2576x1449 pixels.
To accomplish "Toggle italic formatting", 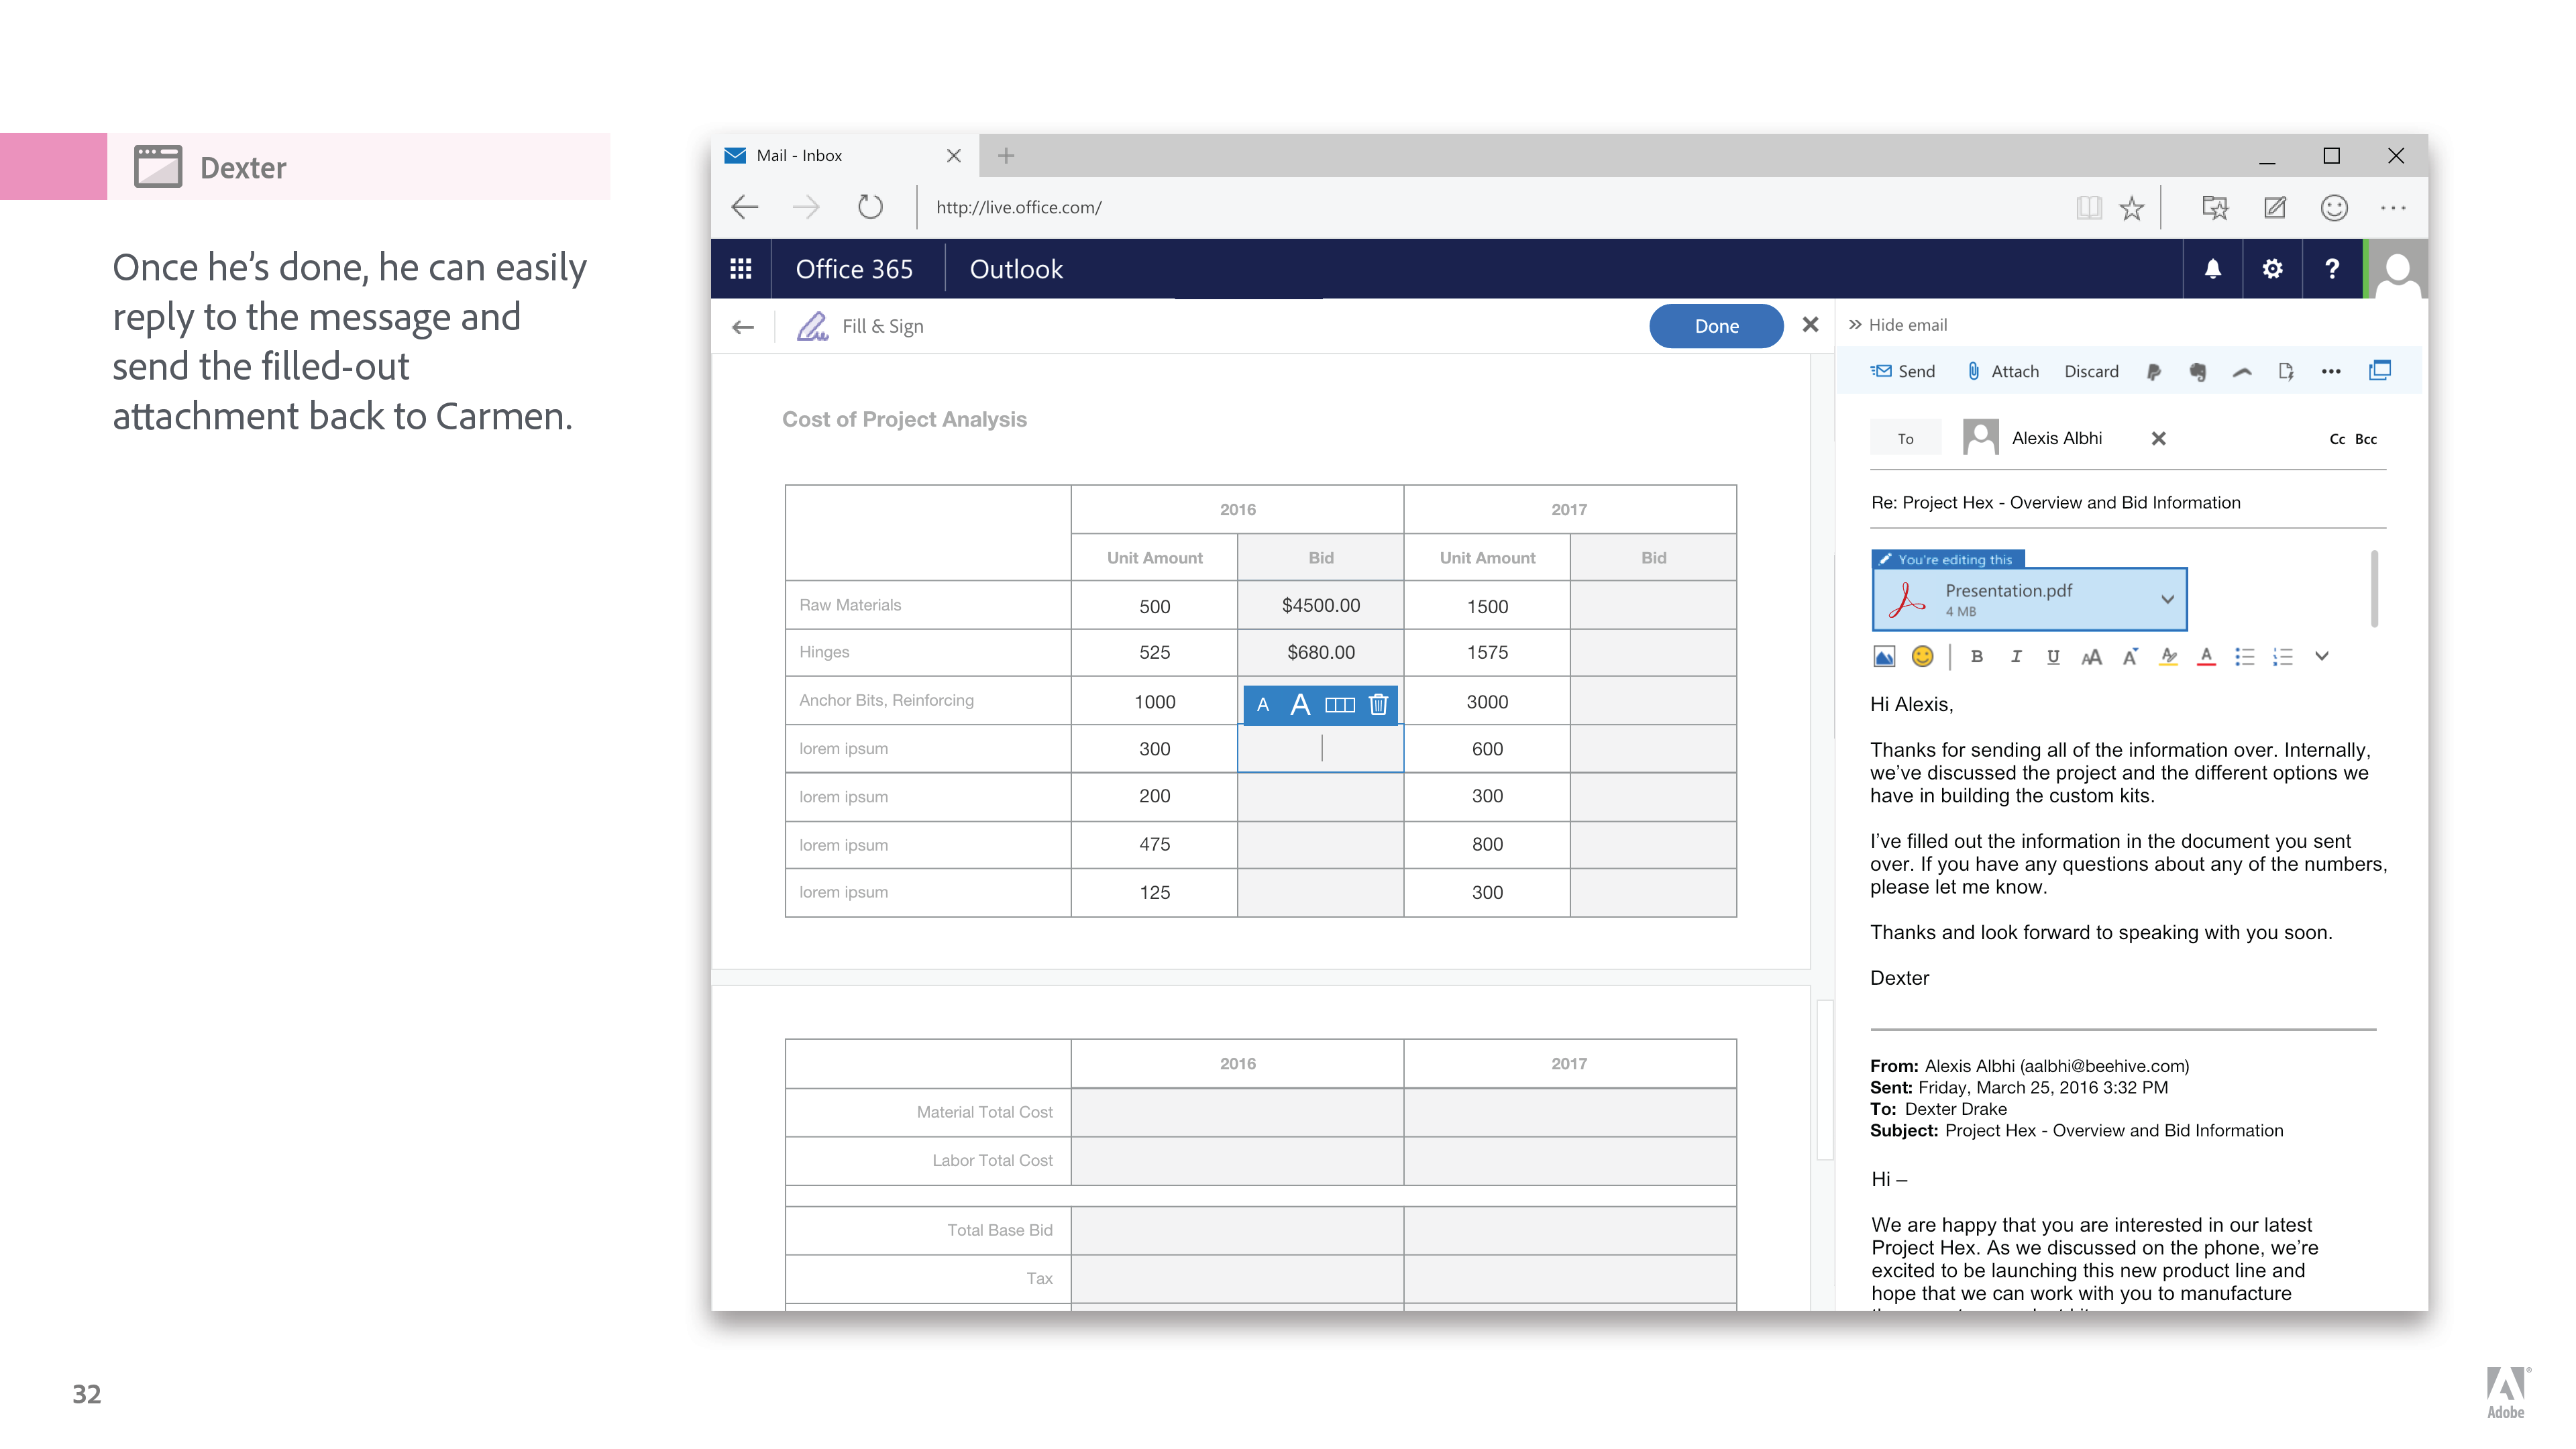I will coord(2015,657).
